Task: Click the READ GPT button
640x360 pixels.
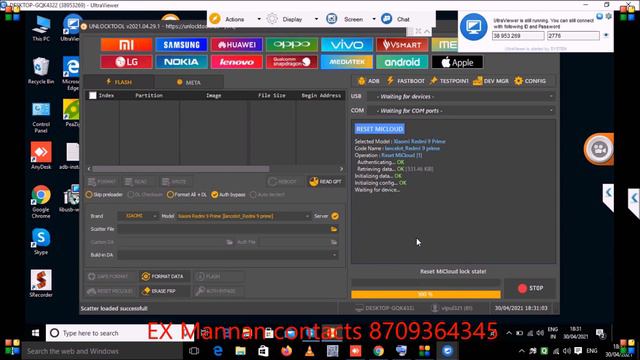Action: pyautogui.click(x=325, y=182)
